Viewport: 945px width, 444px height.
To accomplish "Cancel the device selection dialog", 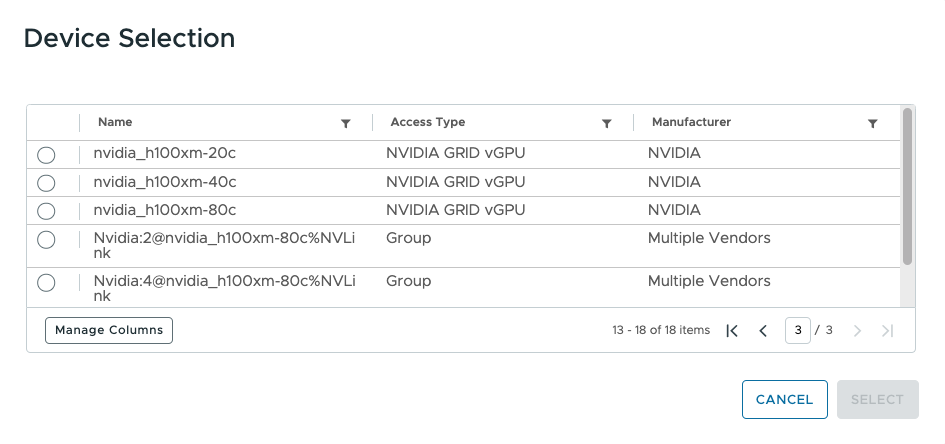I will click(x=784, y=399).
